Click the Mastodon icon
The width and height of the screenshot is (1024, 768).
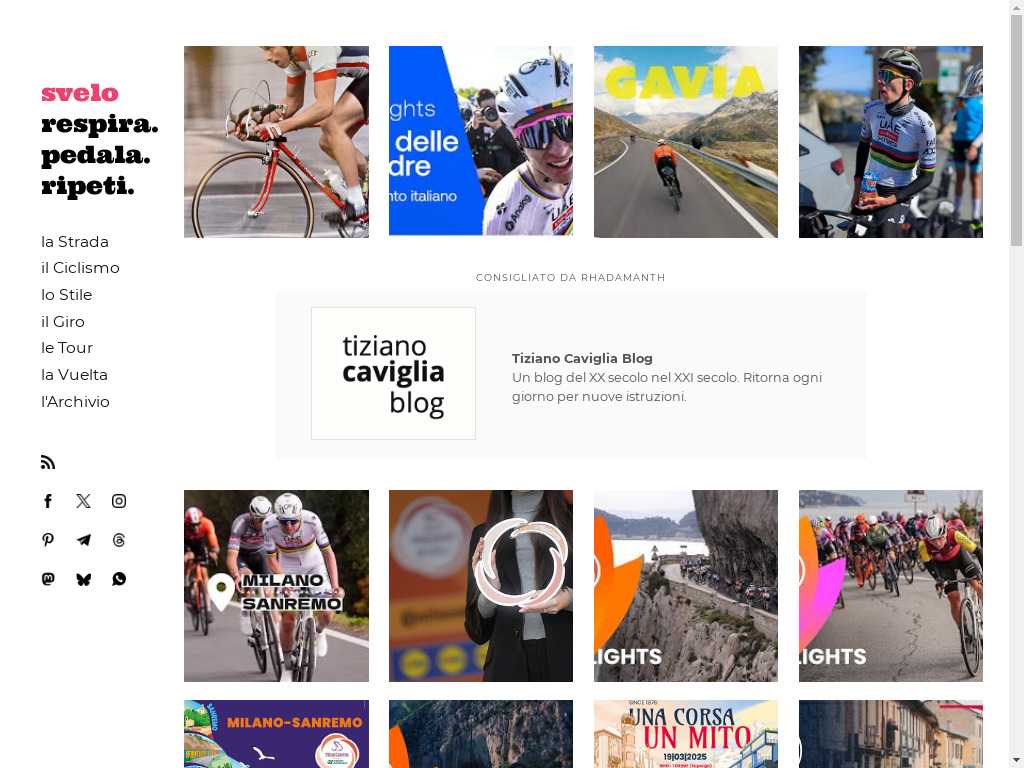click(x=48, y=579)
